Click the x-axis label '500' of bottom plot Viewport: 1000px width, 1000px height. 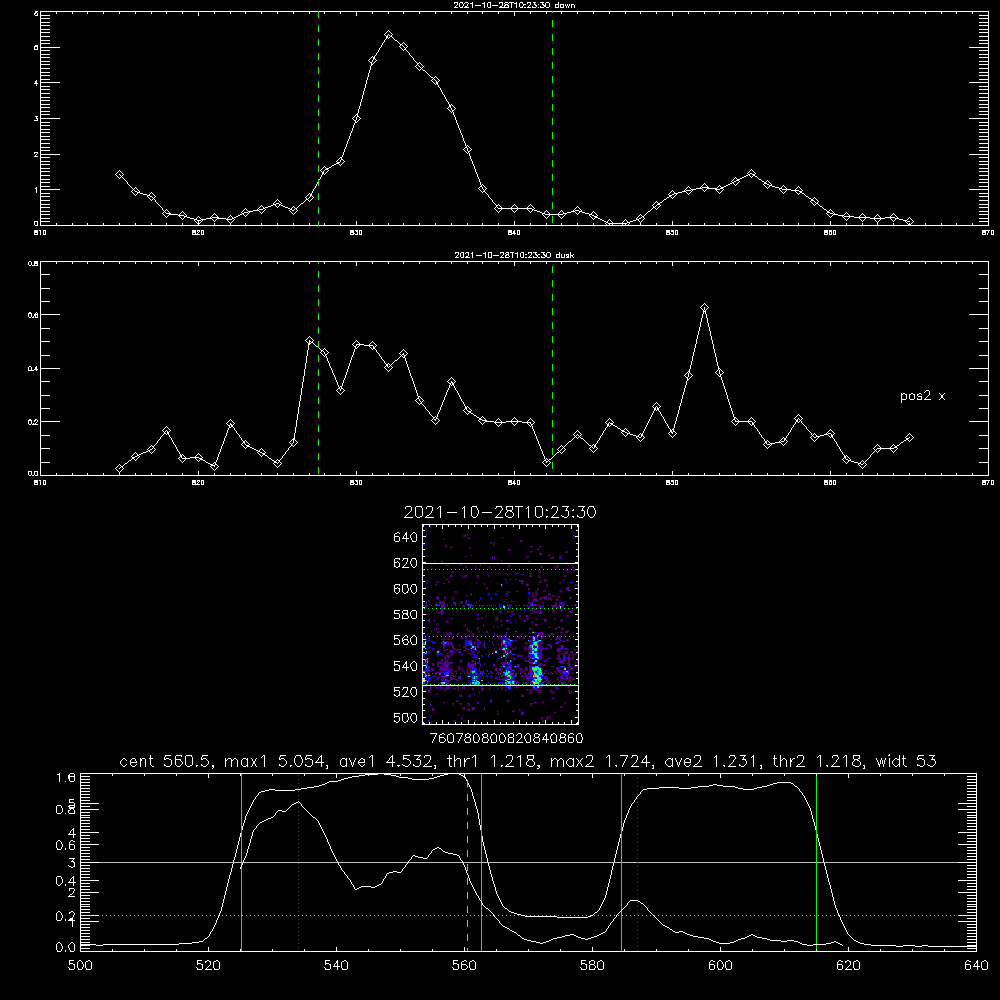pyautogui.click(x=80, y=966)
